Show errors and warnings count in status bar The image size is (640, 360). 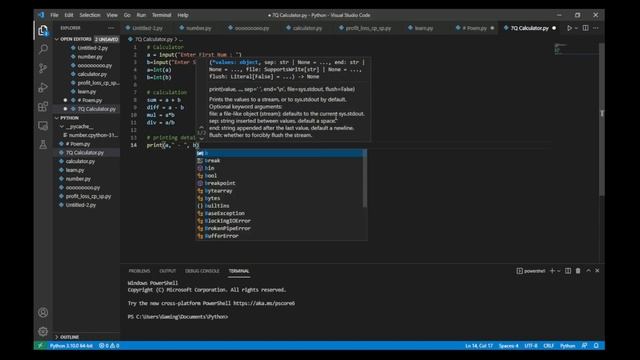[x=109, y=346]
